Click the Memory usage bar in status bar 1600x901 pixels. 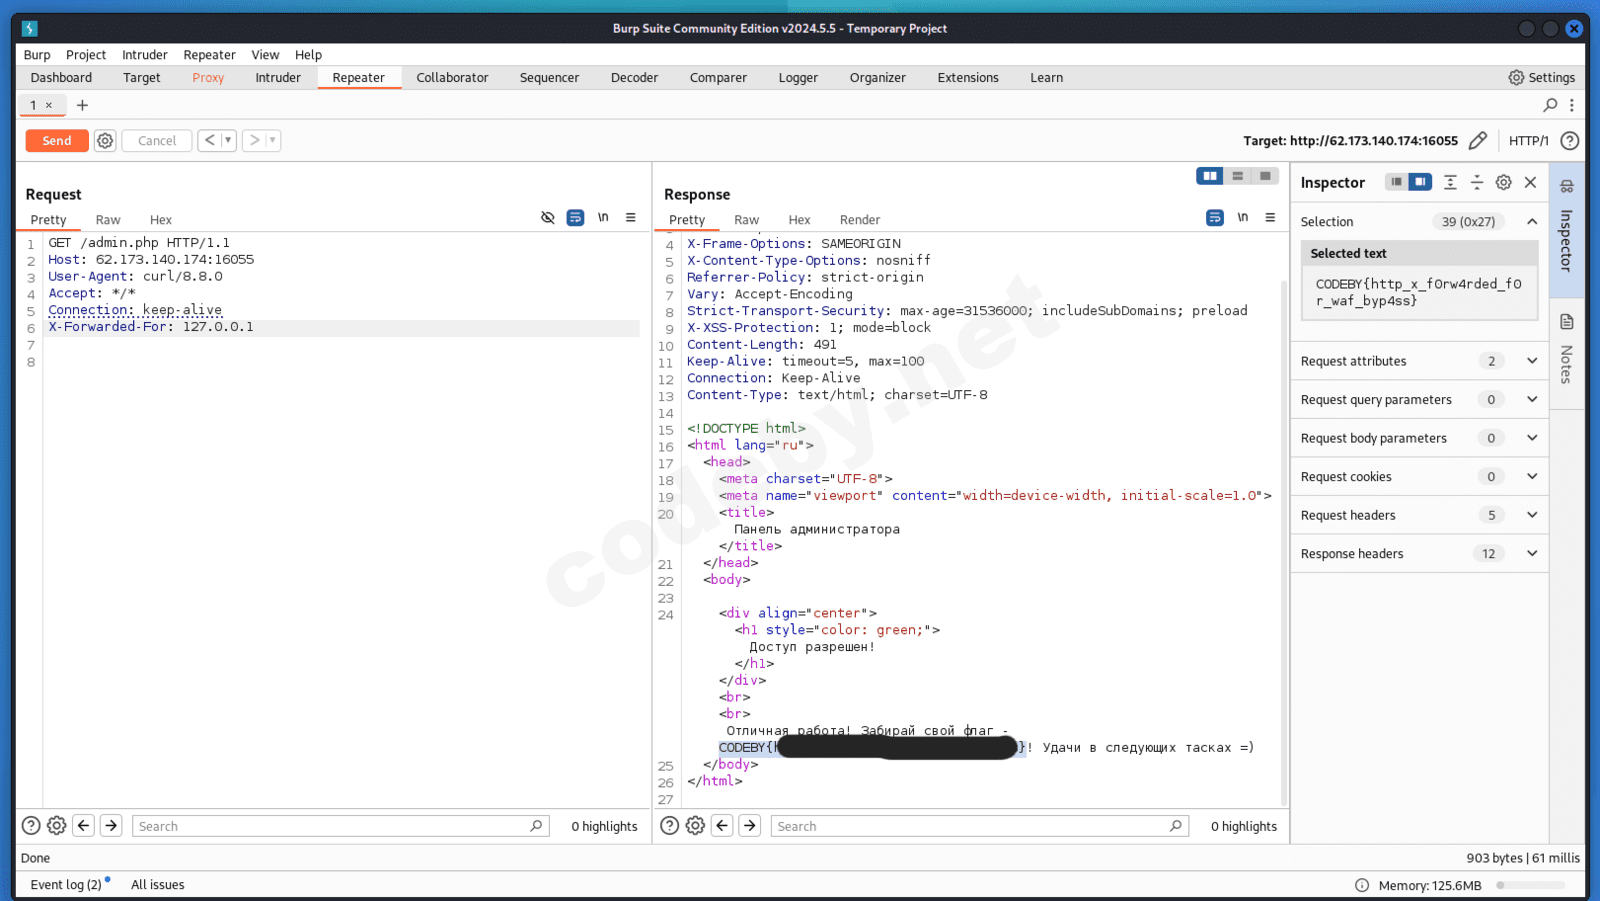1530,885
